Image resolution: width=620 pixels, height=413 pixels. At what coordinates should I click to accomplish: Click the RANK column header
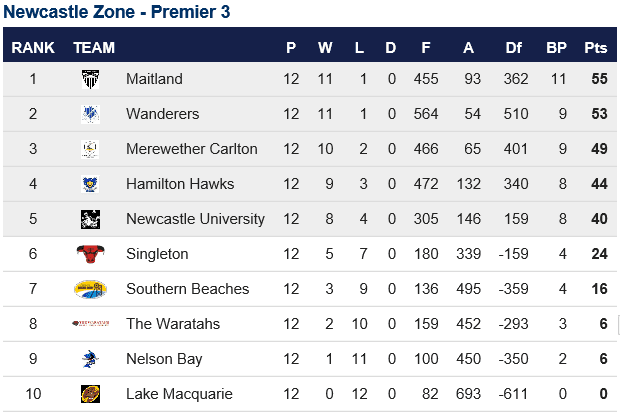[x=33, y=48]
